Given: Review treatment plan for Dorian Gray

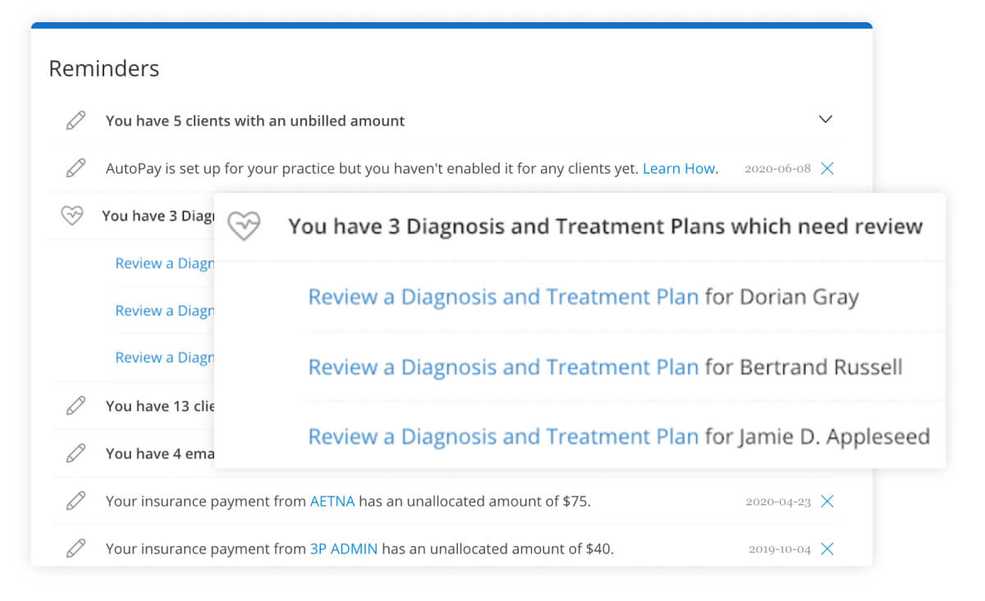Looking at the screenshot, I should [503, 296].
